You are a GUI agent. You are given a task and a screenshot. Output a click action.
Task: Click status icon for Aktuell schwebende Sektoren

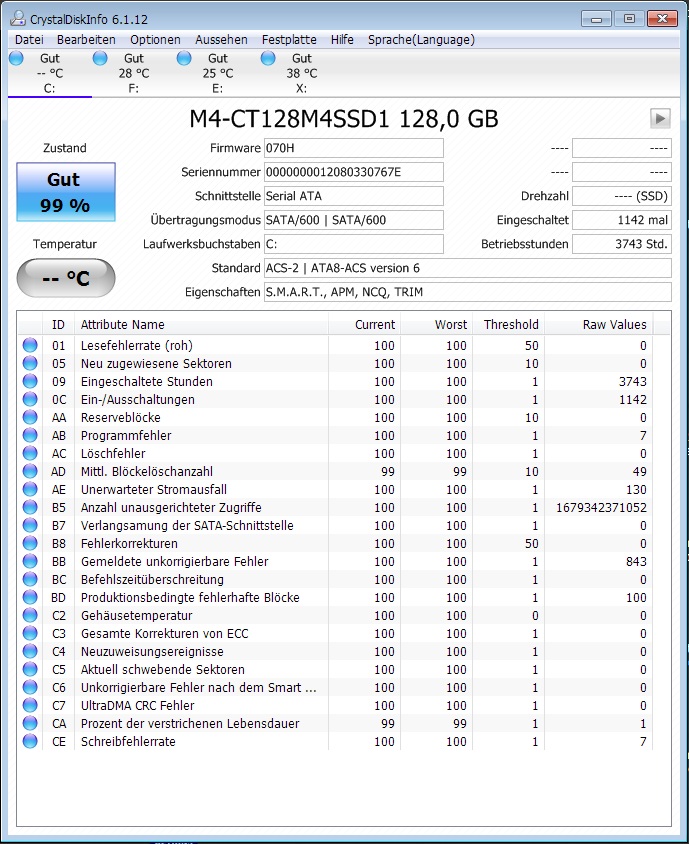pos(30,669)
